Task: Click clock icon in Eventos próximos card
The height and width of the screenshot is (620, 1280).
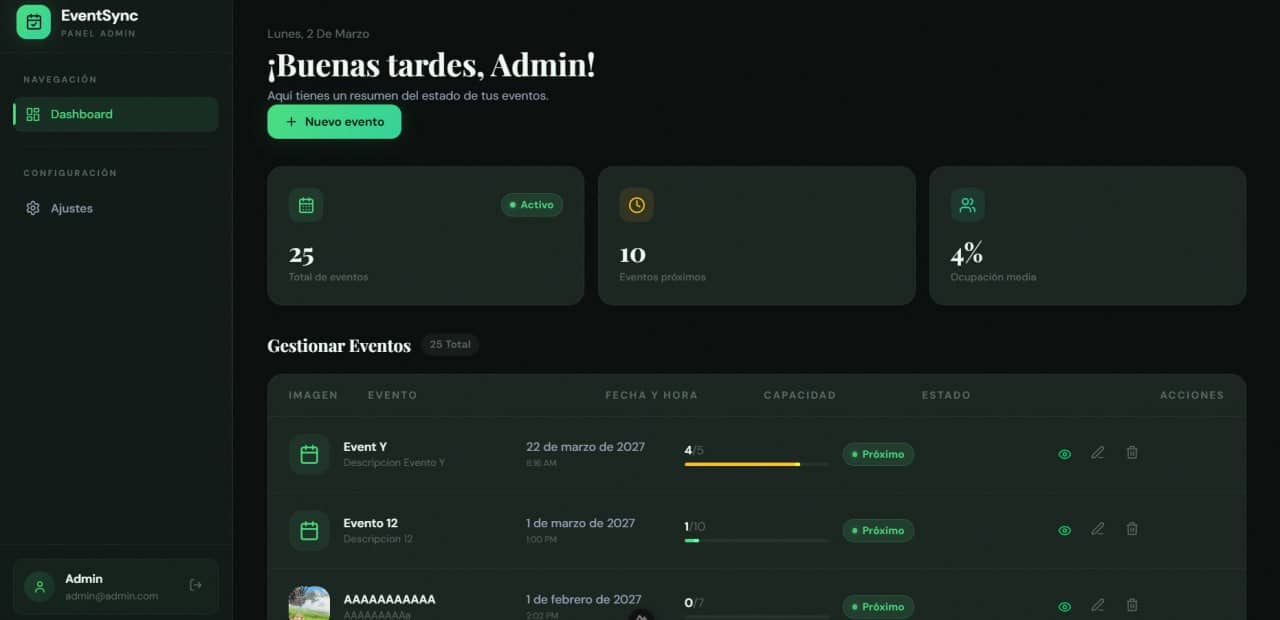Action: (637, 205)
